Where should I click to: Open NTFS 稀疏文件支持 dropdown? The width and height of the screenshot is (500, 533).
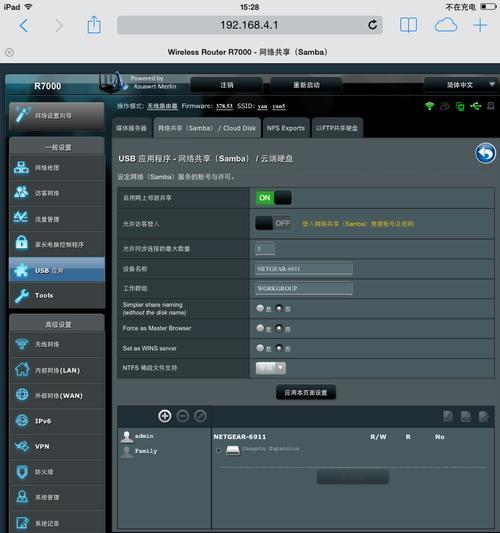(271, 368)
